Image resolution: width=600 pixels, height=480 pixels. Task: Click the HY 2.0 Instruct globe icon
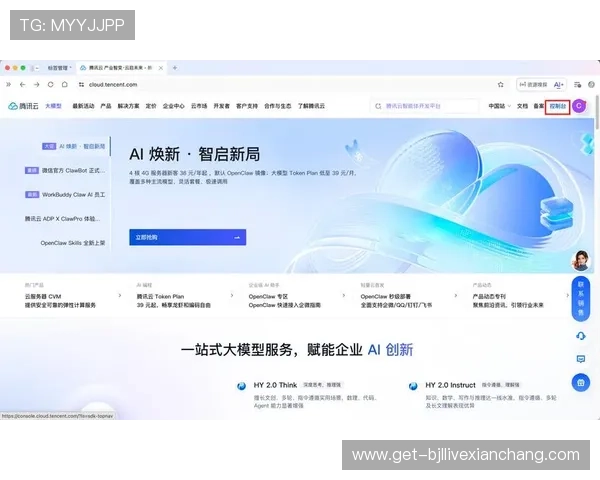coord(413,386)
